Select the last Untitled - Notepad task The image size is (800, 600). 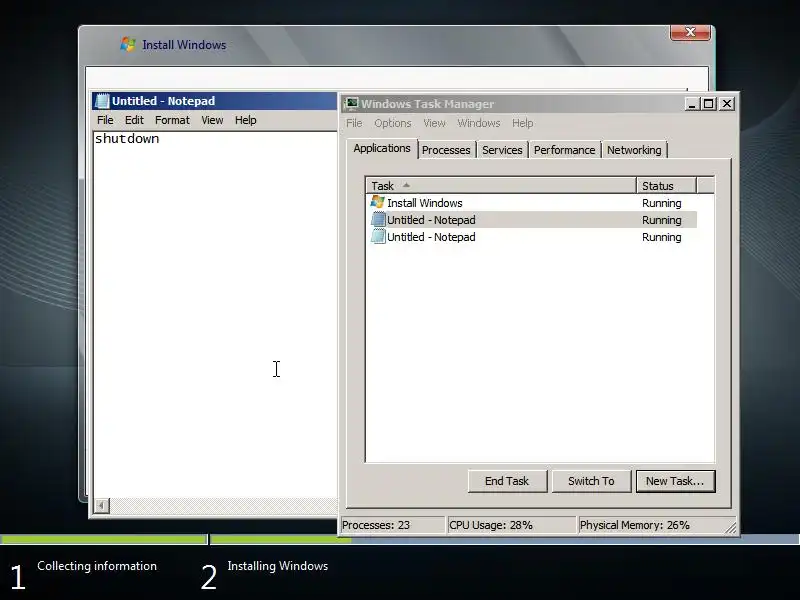pos(533,237)
